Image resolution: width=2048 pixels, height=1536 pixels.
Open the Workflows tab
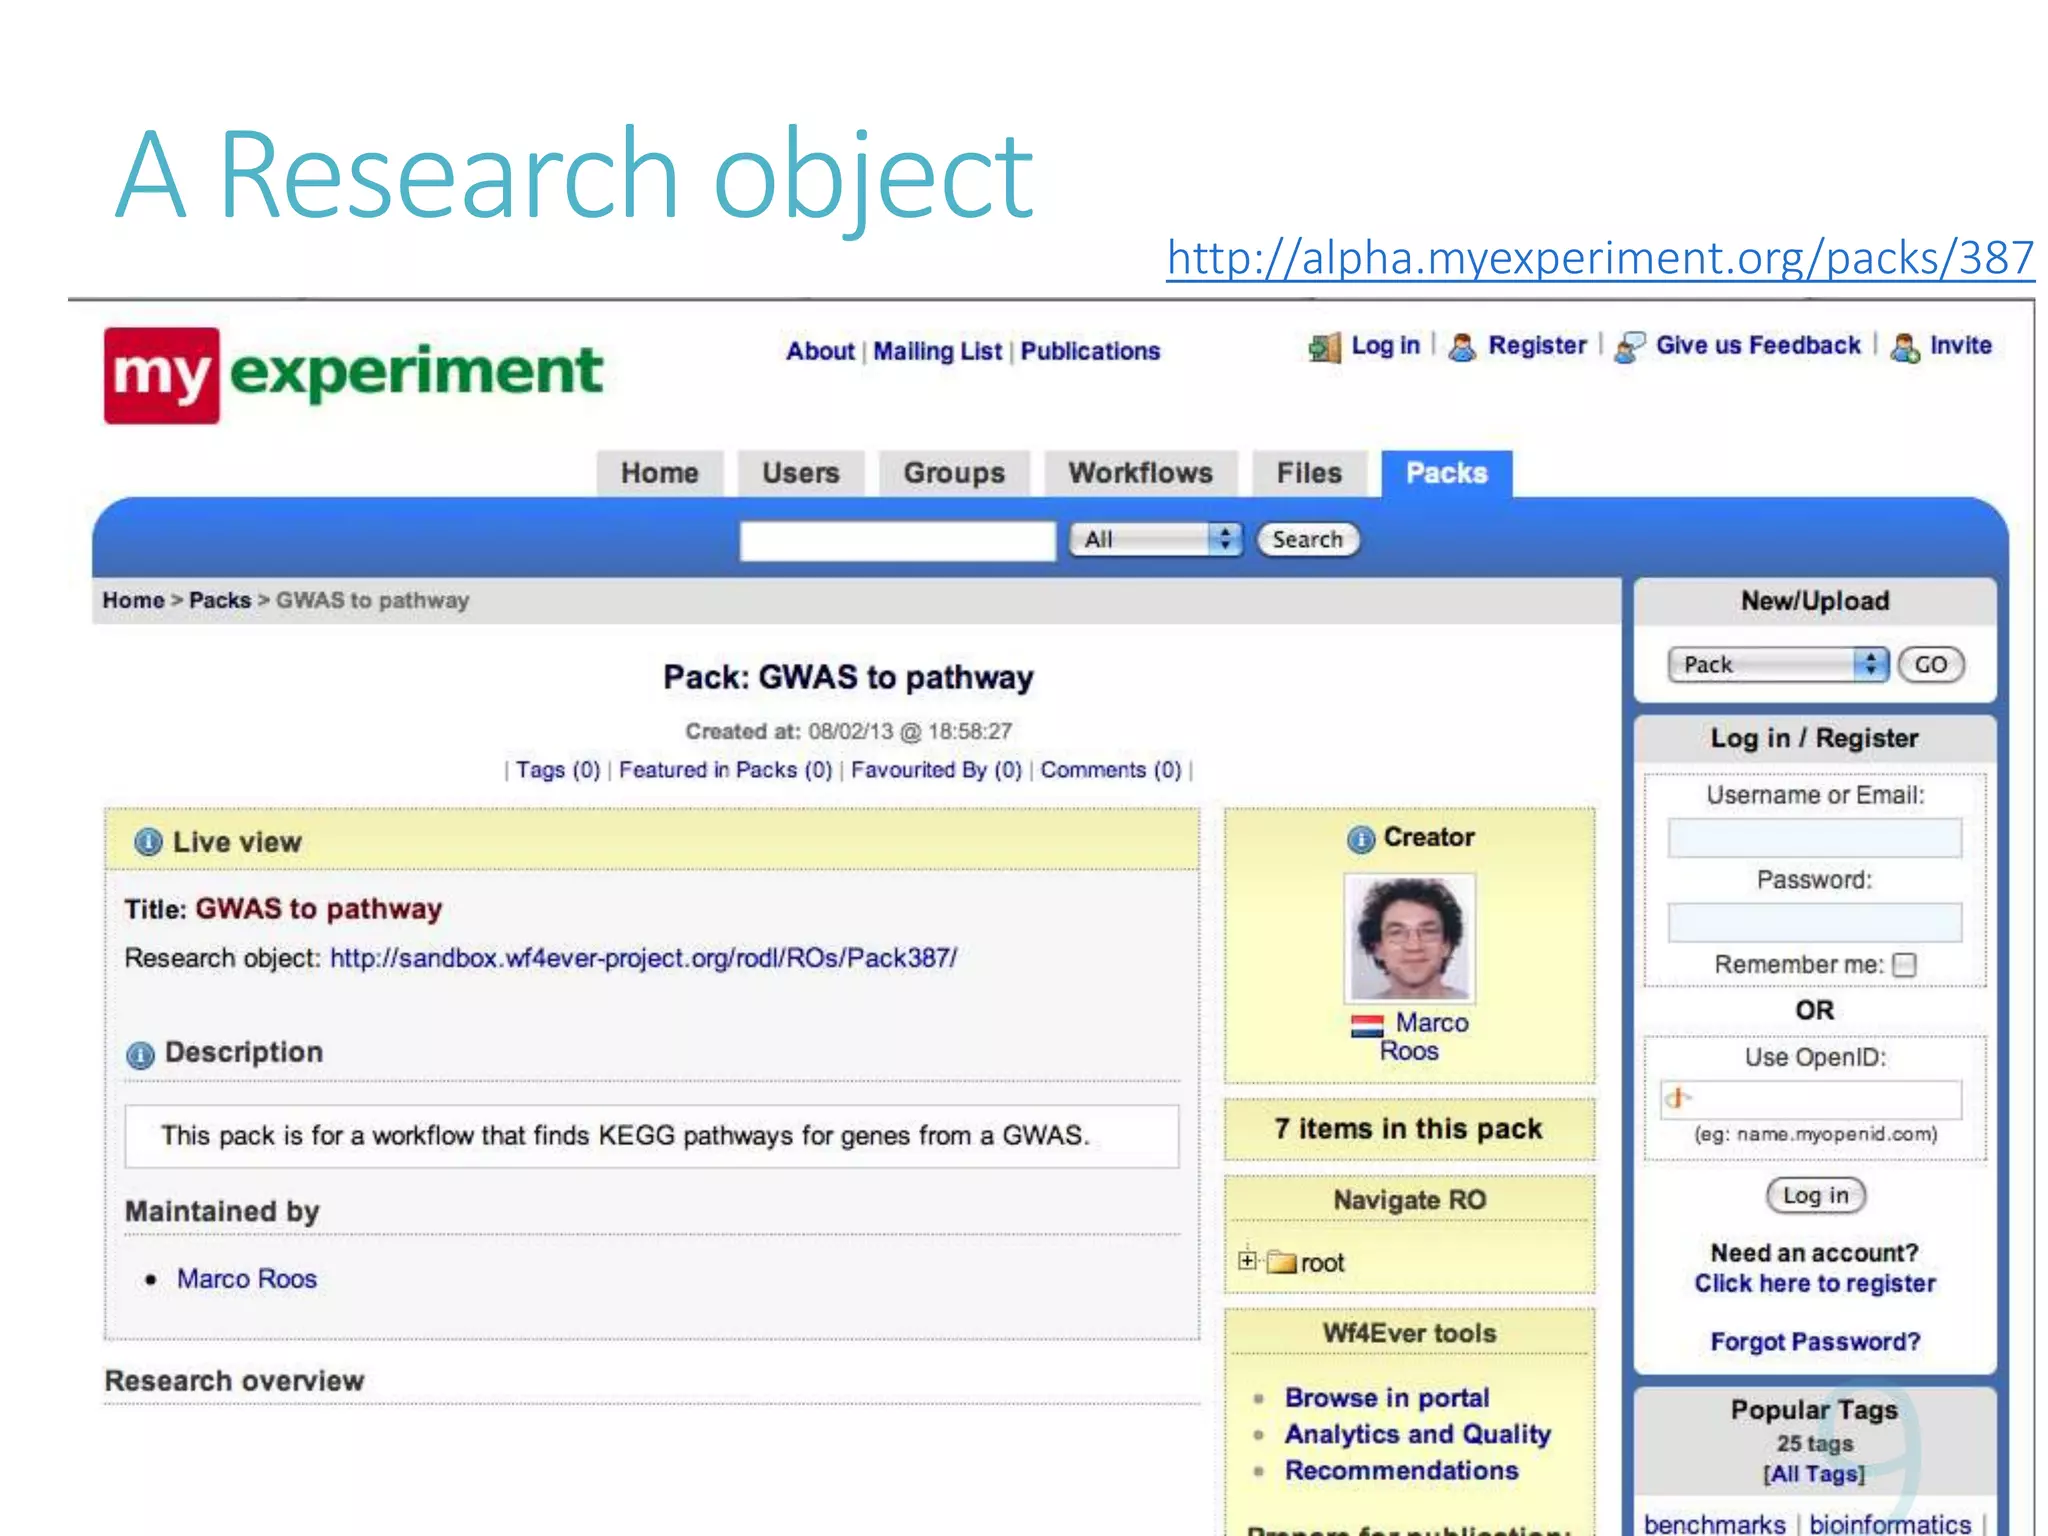point(1141,473)
